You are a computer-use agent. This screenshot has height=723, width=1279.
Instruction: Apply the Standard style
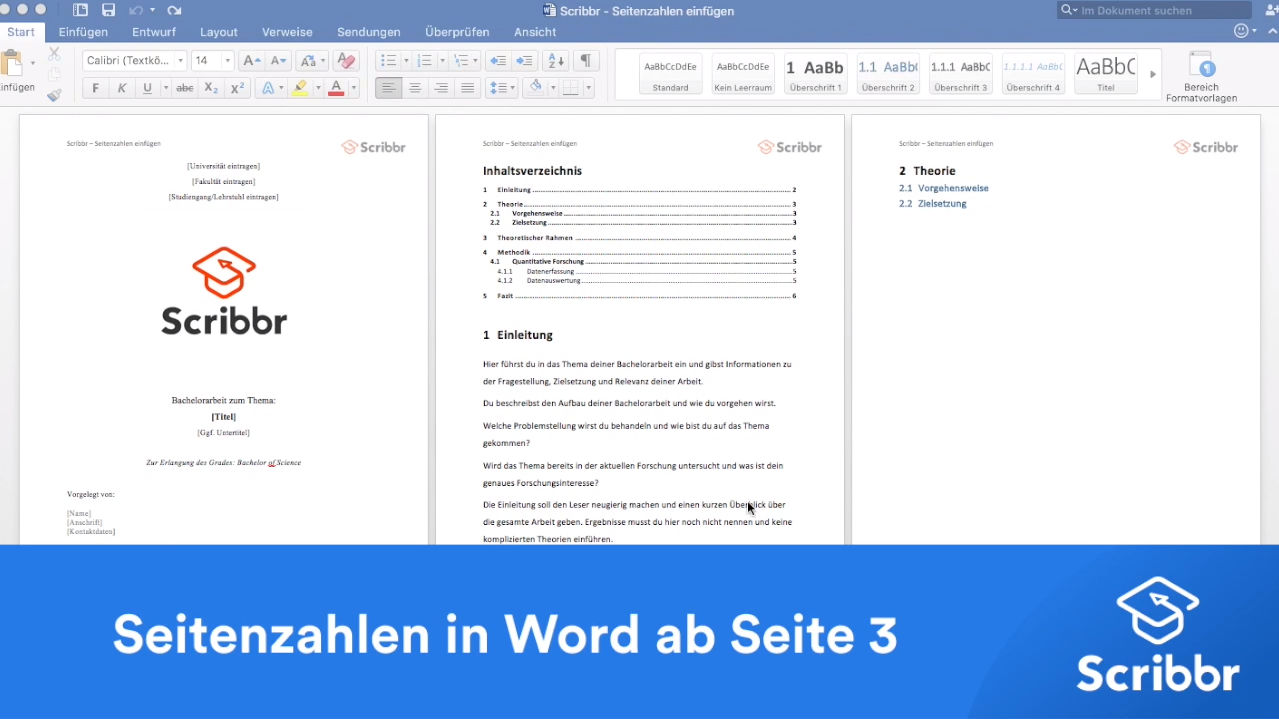tap(670, 74)
